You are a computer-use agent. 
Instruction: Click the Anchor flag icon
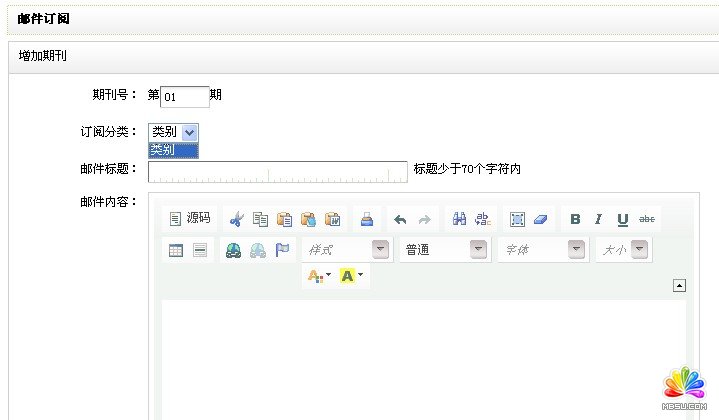click(x=282, y=250)
